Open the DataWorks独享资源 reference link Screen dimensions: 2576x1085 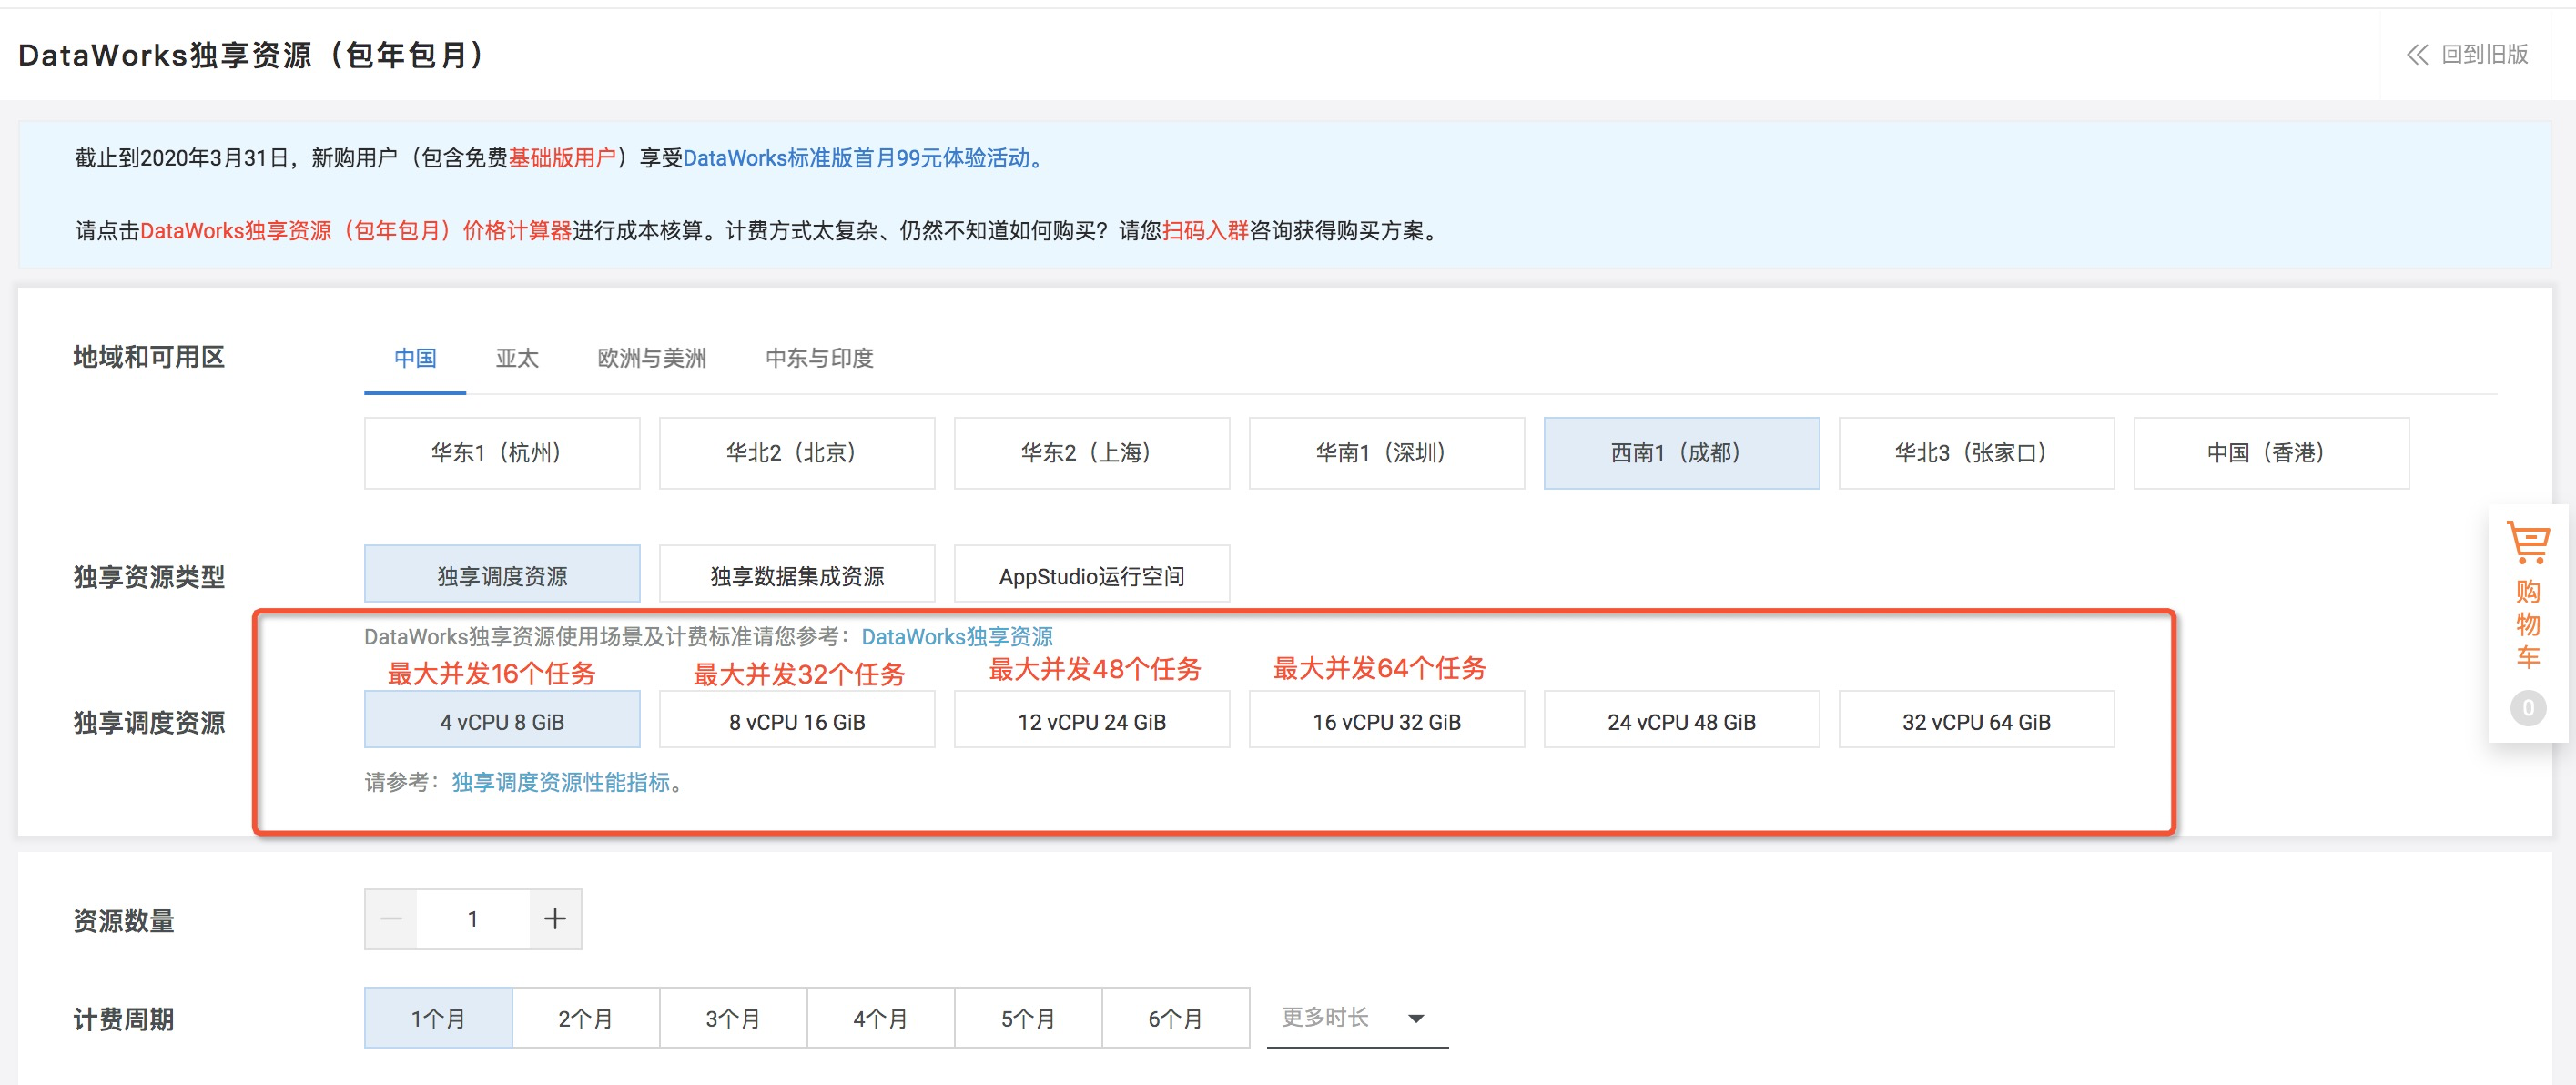tap(956, 636)
